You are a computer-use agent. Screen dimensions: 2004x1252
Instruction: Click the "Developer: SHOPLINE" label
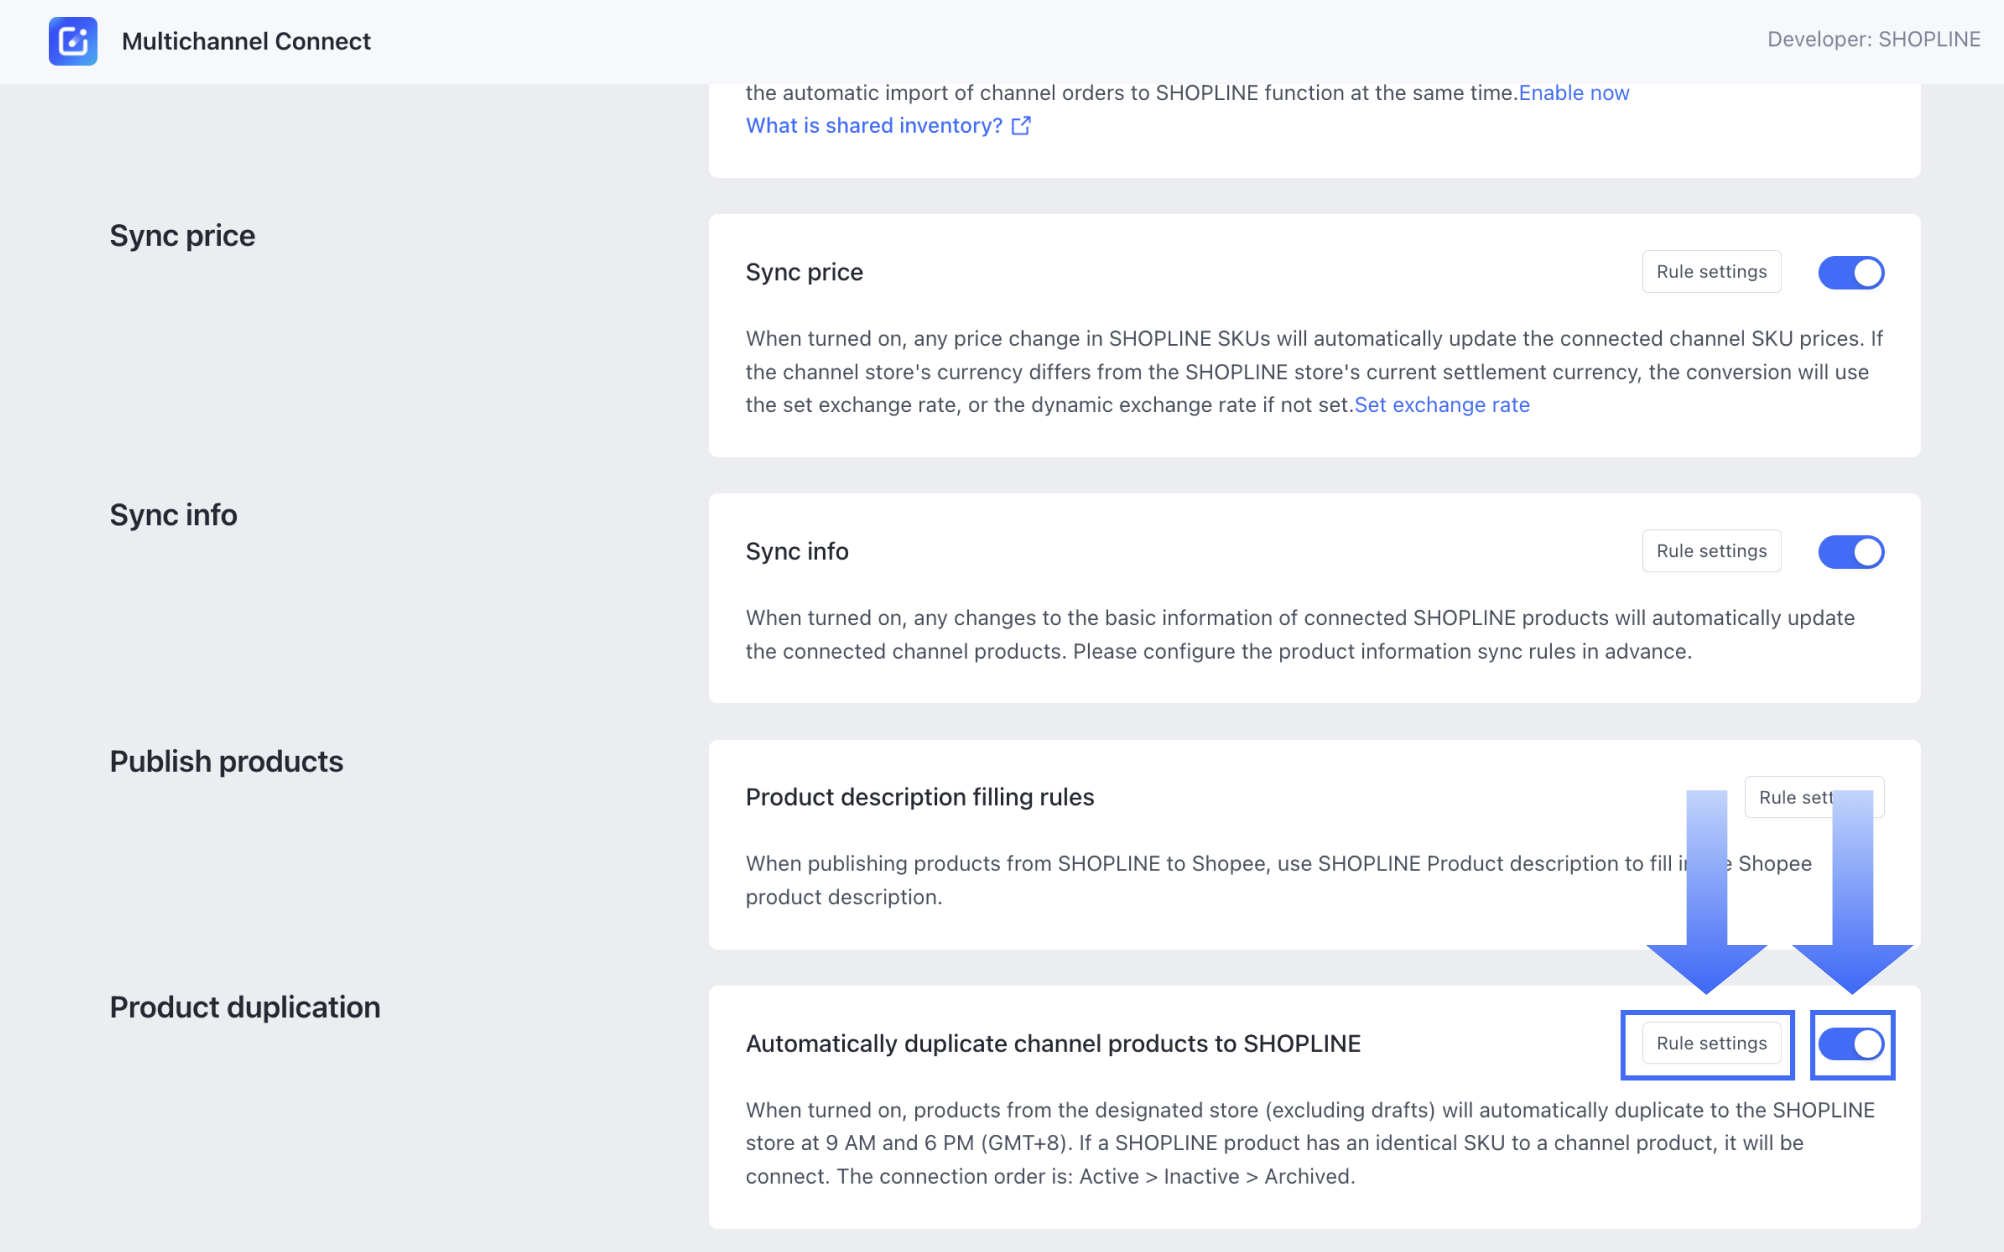click(1873, 40)
